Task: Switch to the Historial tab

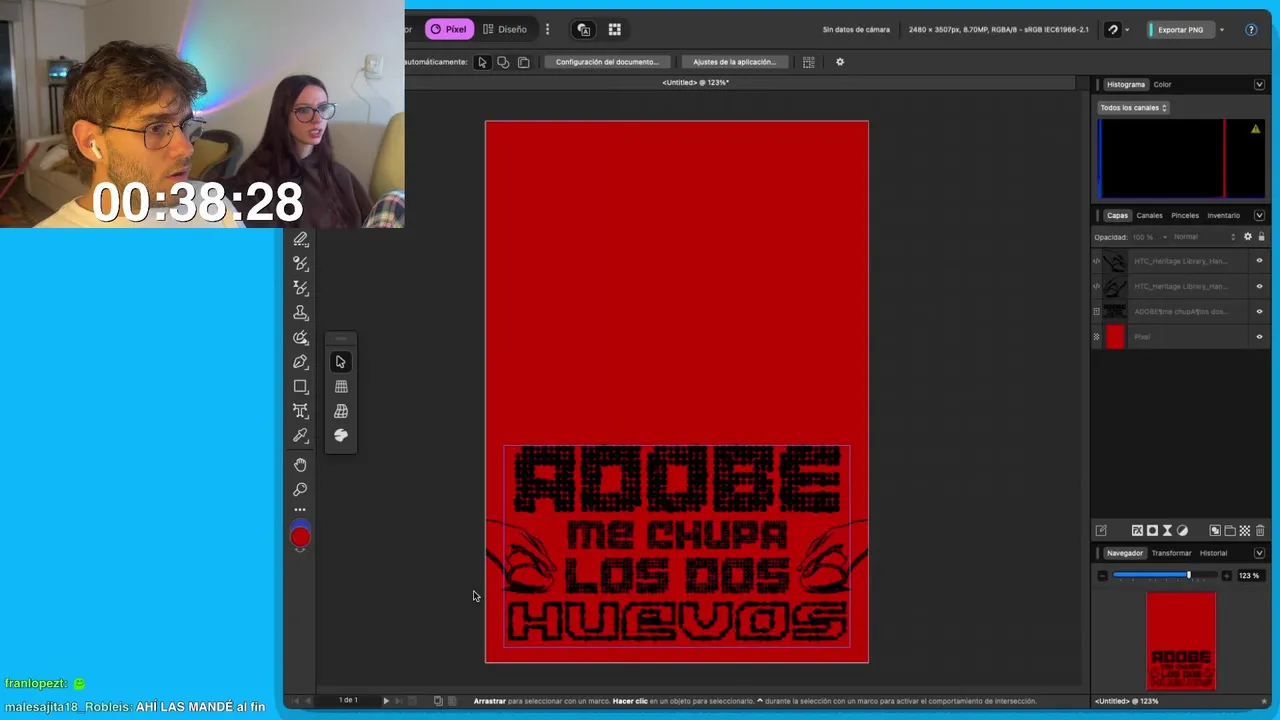Action: point(1213,553)
